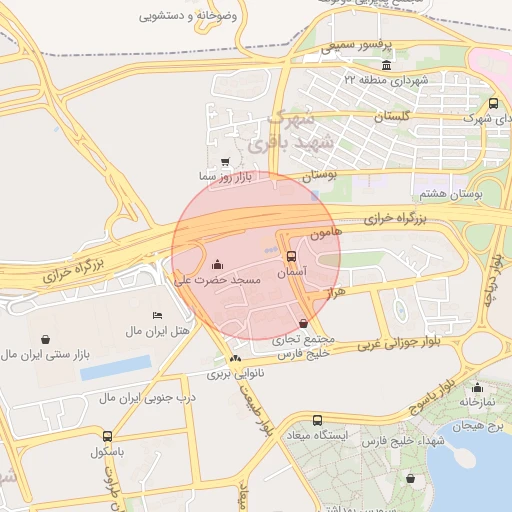Click the نانوایی بربری bakery icon
Viewport: 512px width, 512px height.
coord(235,359)
